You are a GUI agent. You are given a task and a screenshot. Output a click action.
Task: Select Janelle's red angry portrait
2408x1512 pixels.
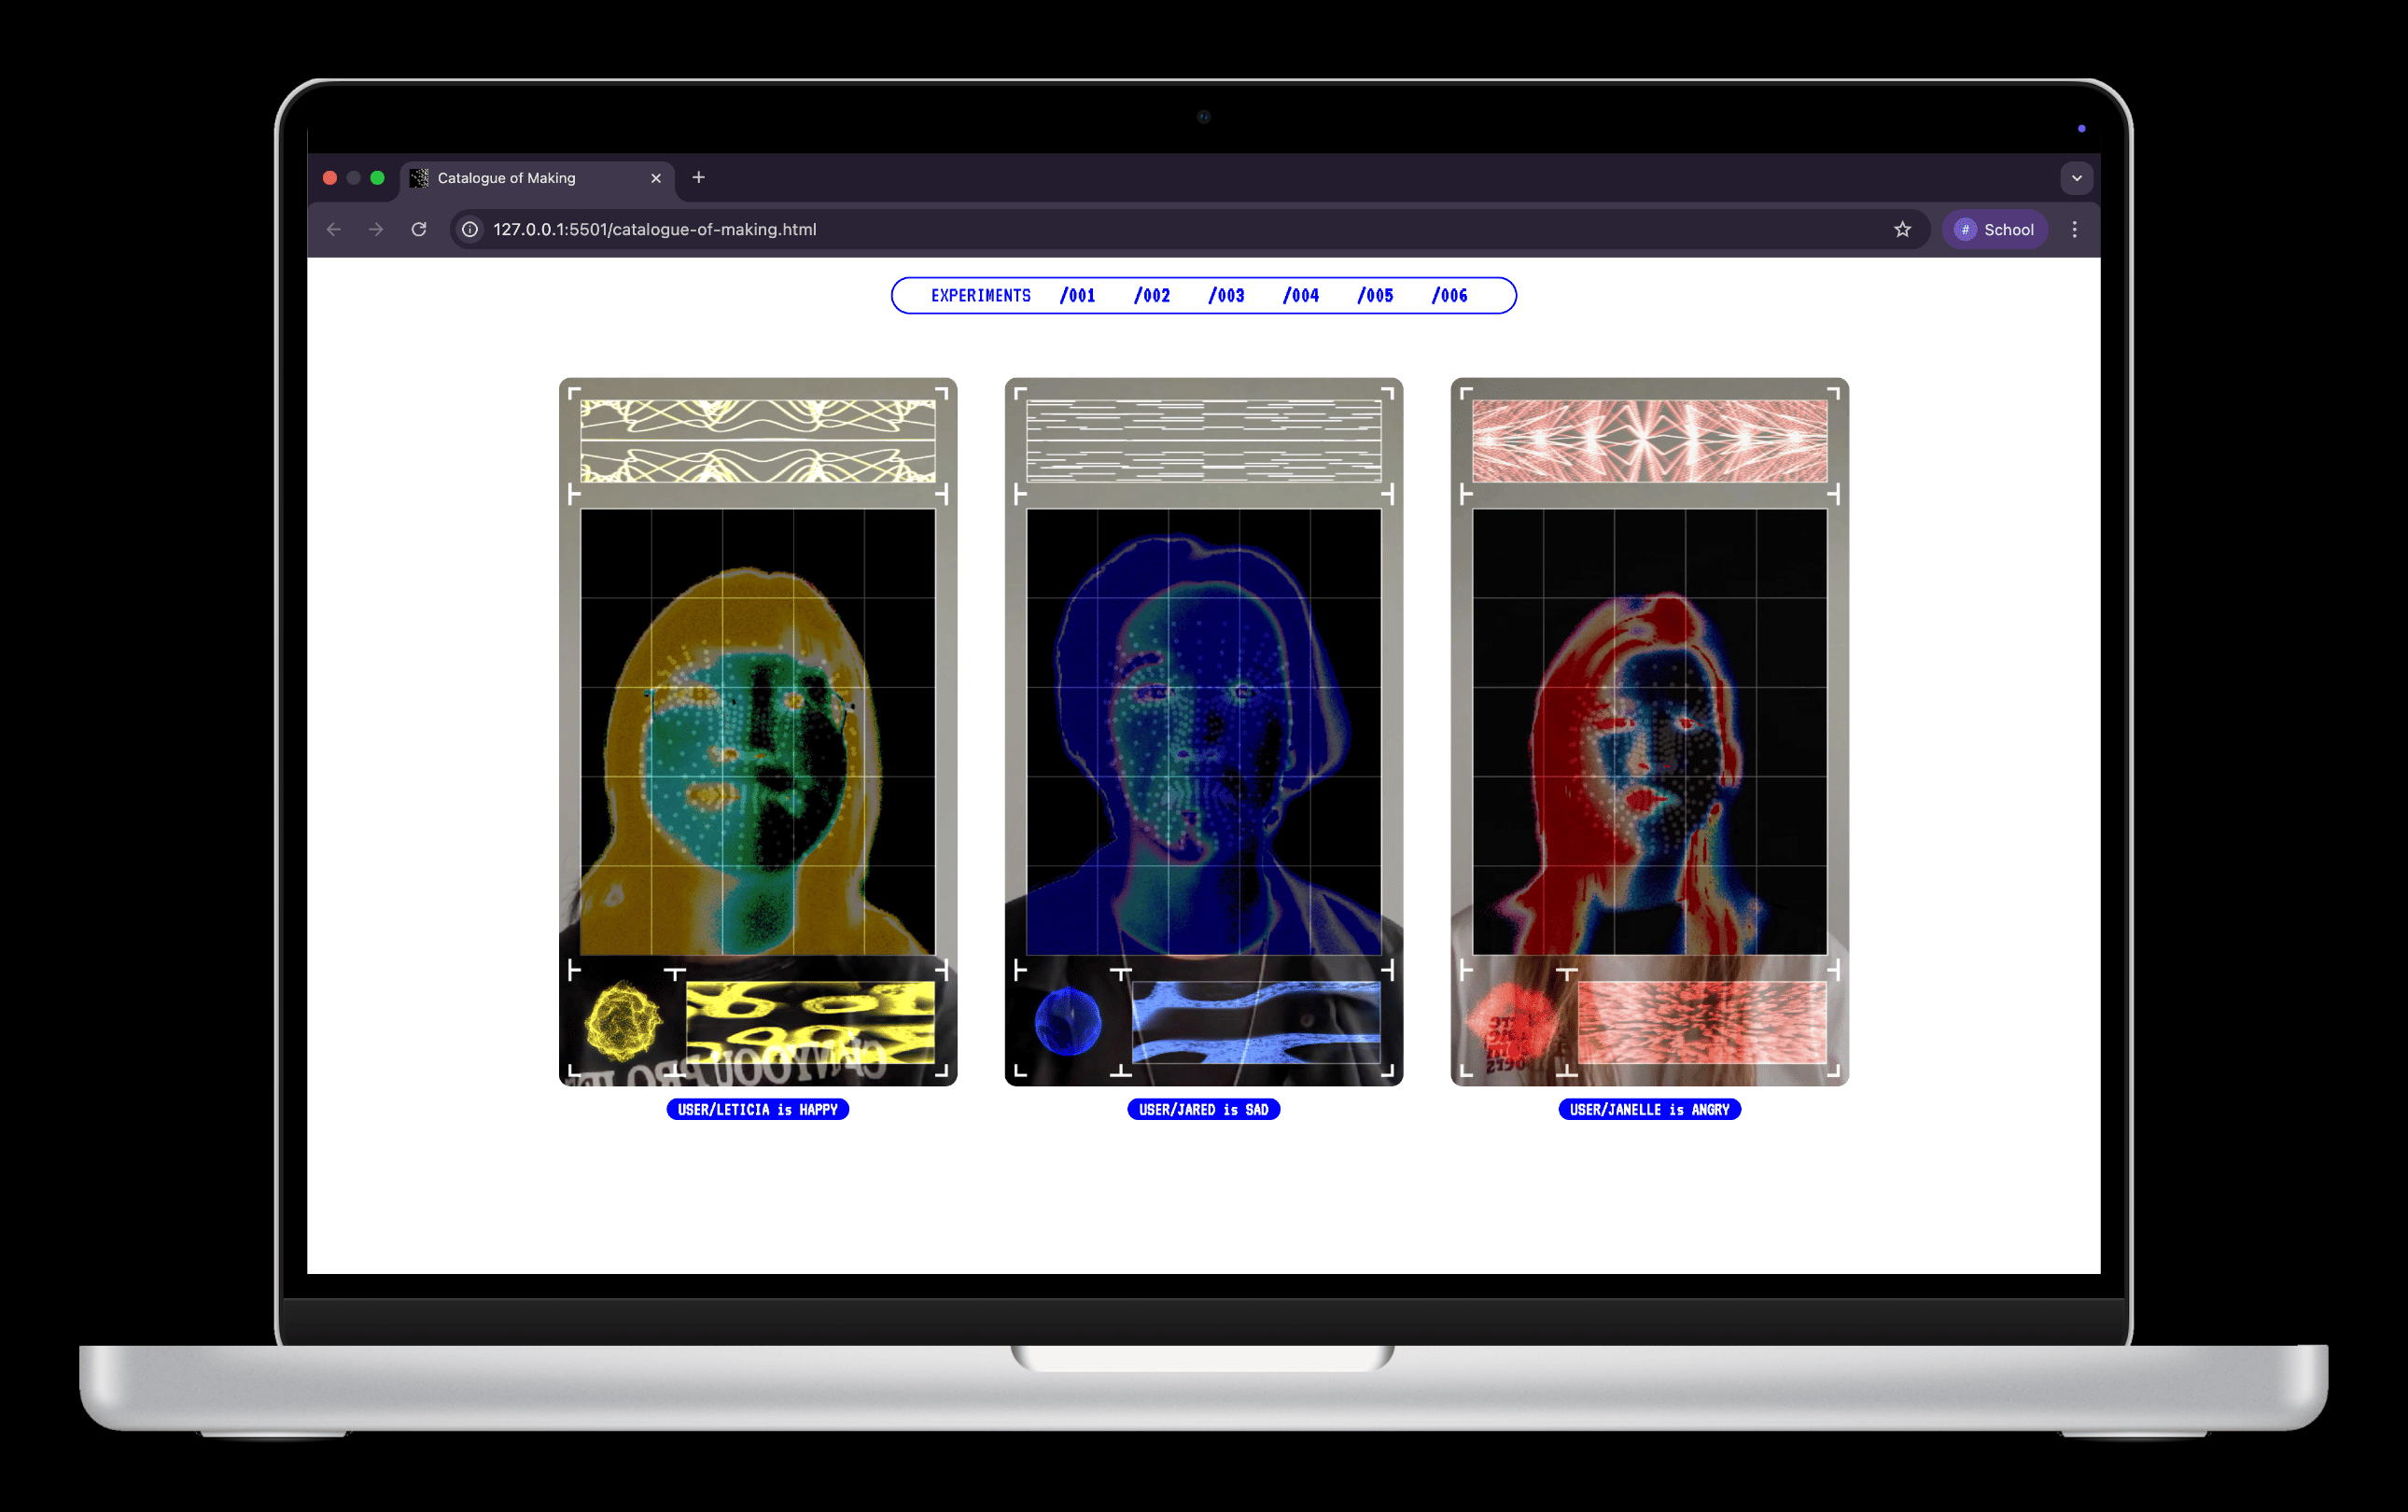(x=1649, y=732)
